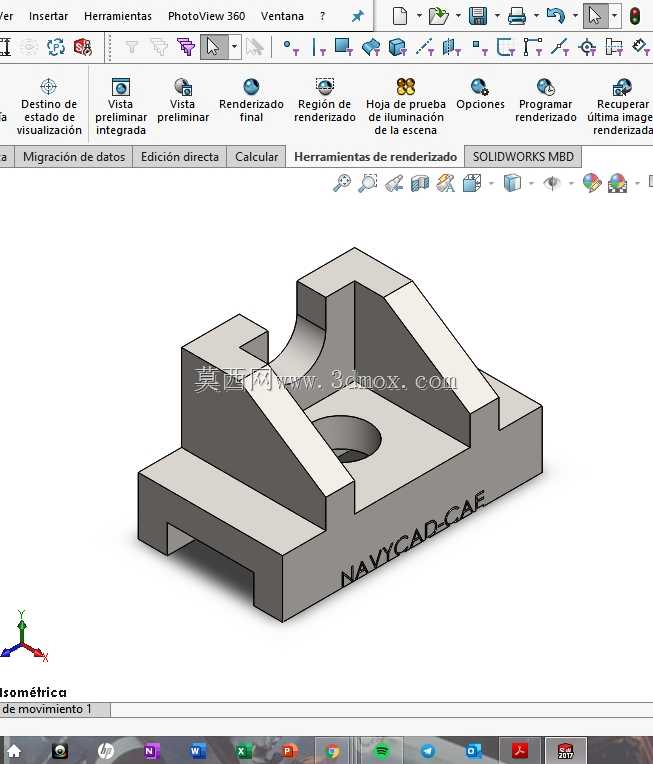The image size is (653, 764).
Task: Click the View orientation cube icon
Action: (472, 183)
